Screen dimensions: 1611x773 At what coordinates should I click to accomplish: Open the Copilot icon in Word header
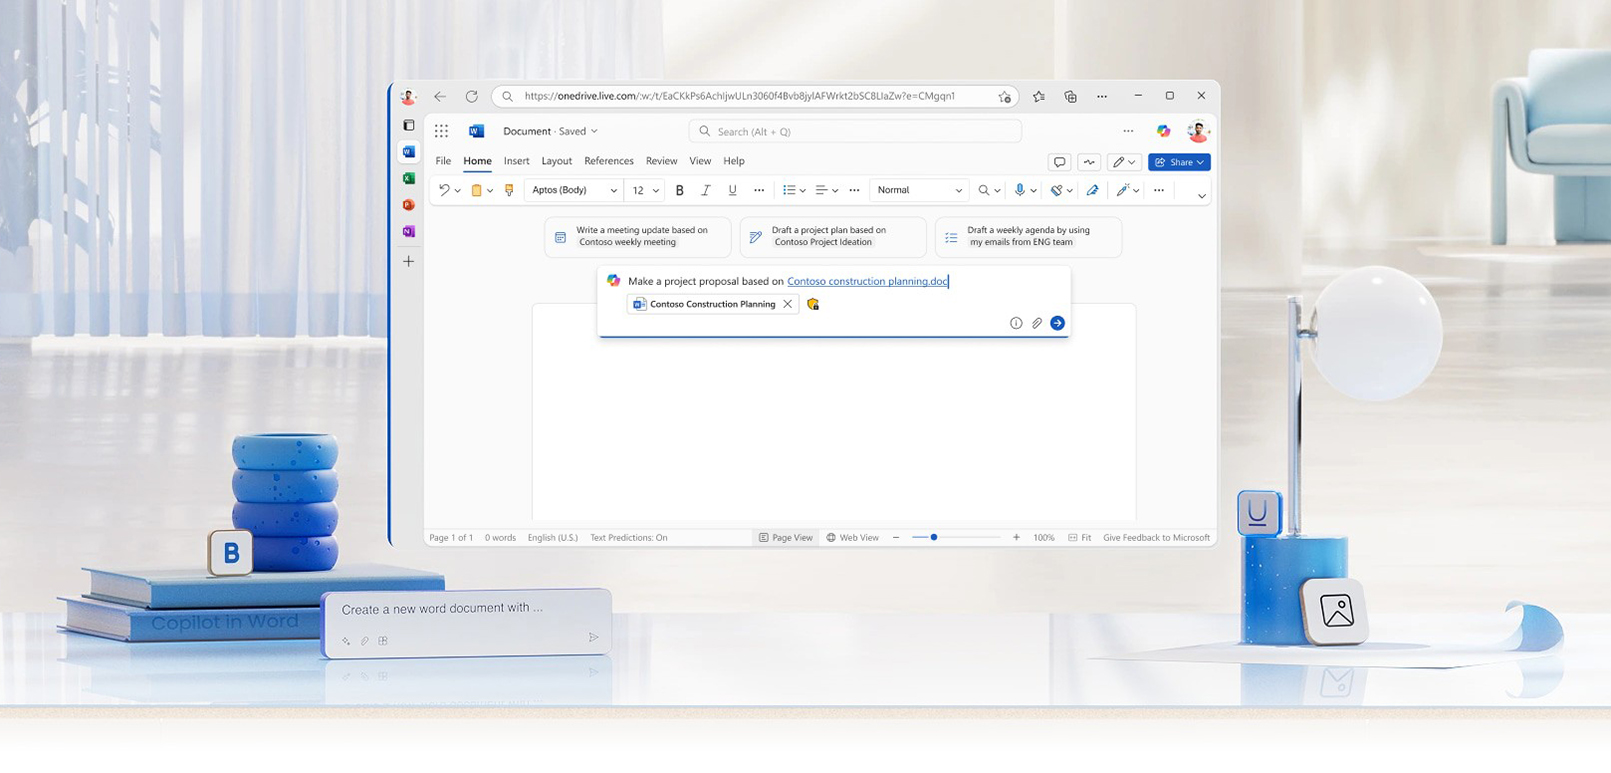[1163, 131]
